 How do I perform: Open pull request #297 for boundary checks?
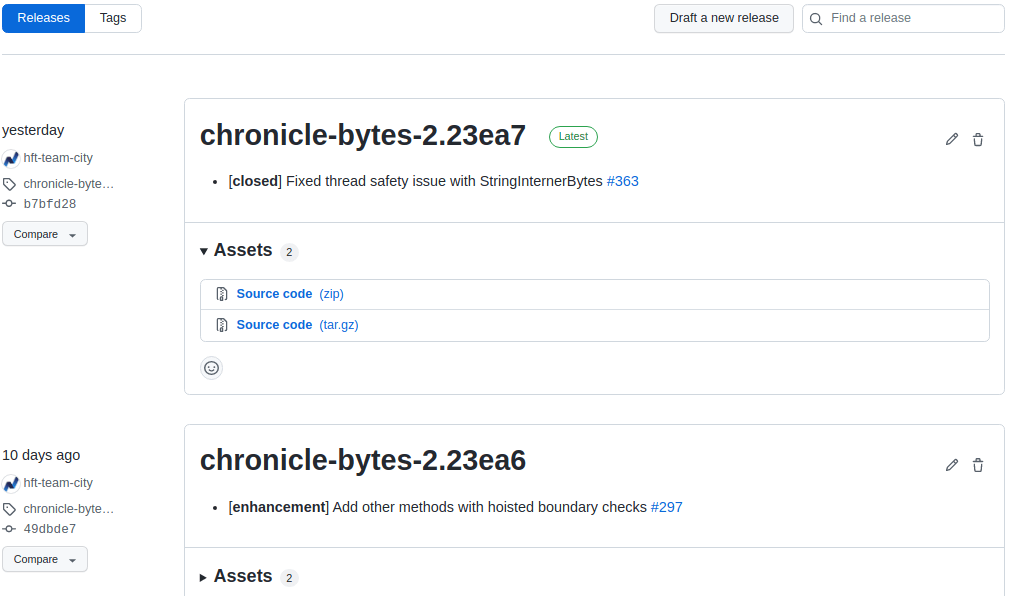click(x=666, y=507)
